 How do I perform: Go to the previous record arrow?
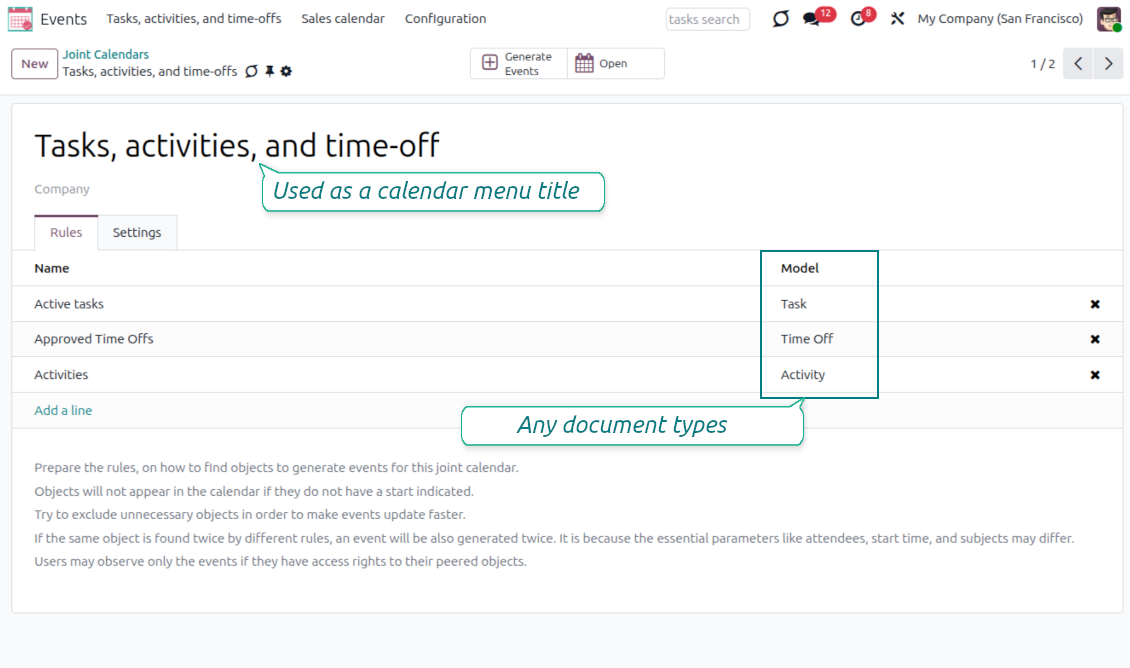(1078, 64)
